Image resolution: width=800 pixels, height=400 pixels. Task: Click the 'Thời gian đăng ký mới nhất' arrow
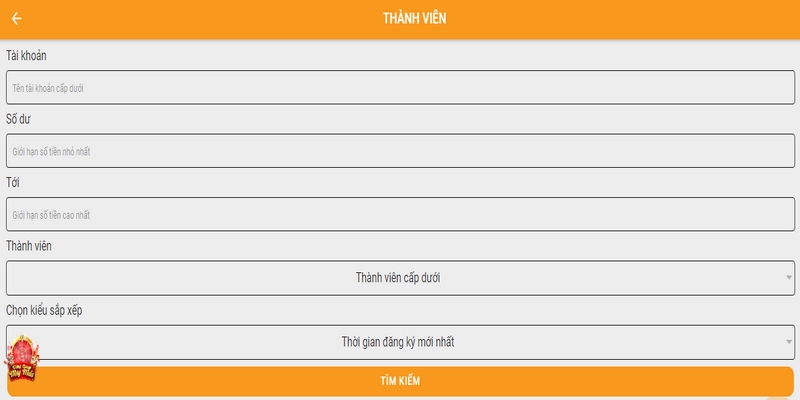click(788, 343)
